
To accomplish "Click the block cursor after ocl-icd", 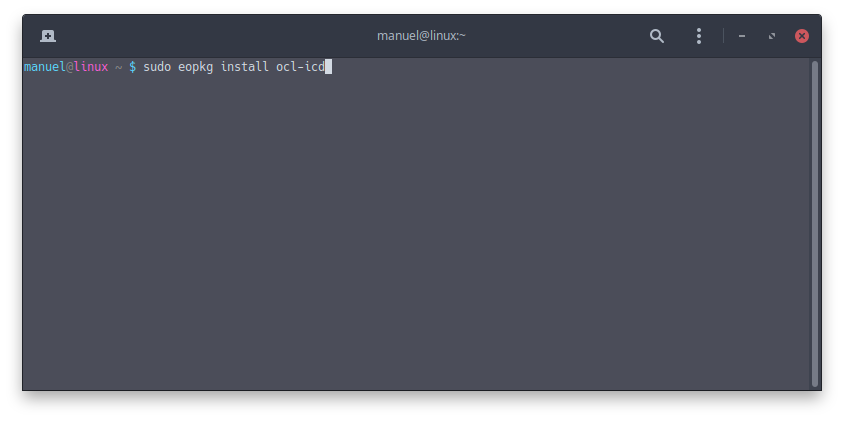I will pyautogui.click(x=328, y=67).
